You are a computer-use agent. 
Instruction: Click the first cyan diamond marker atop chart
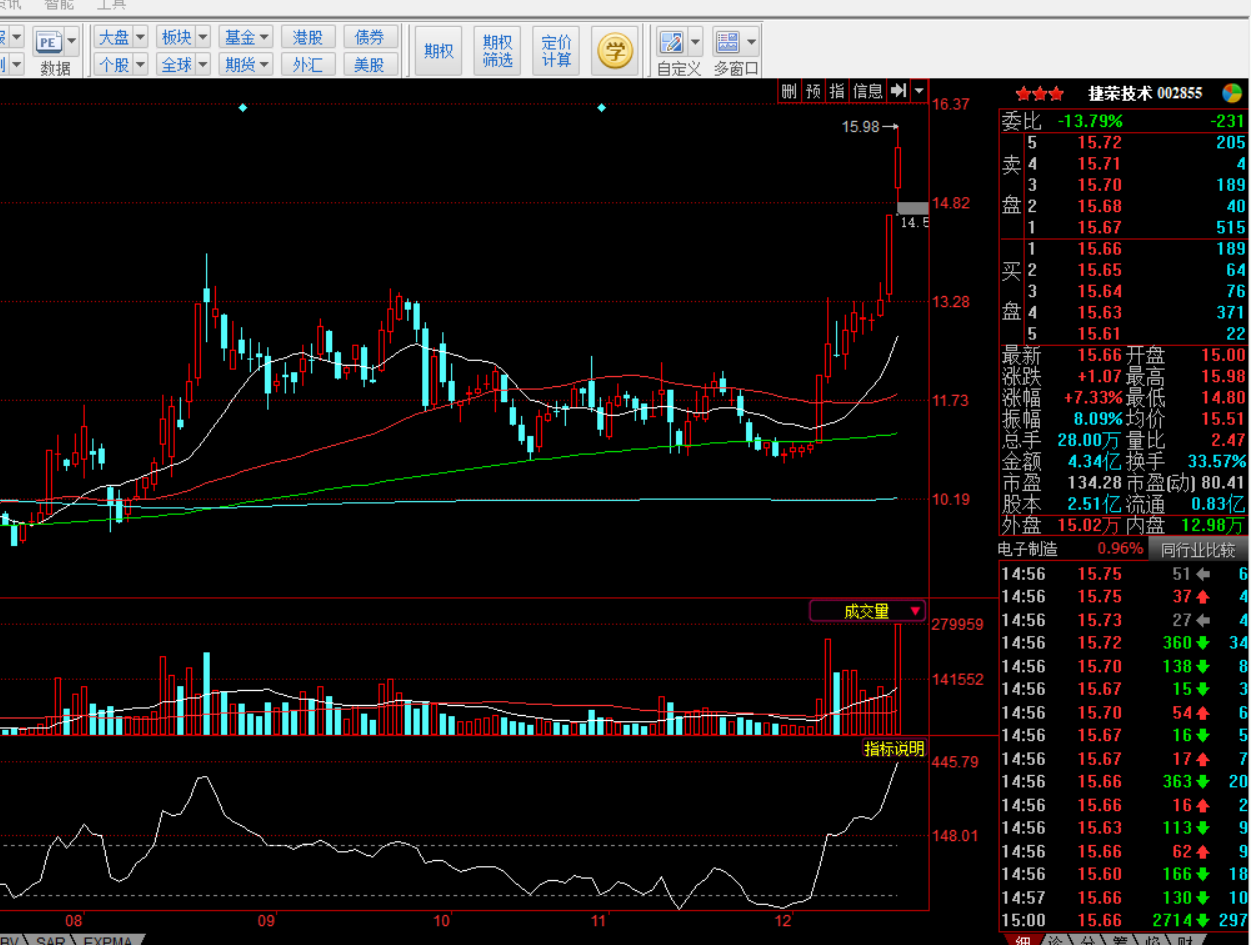click(242, 107)
